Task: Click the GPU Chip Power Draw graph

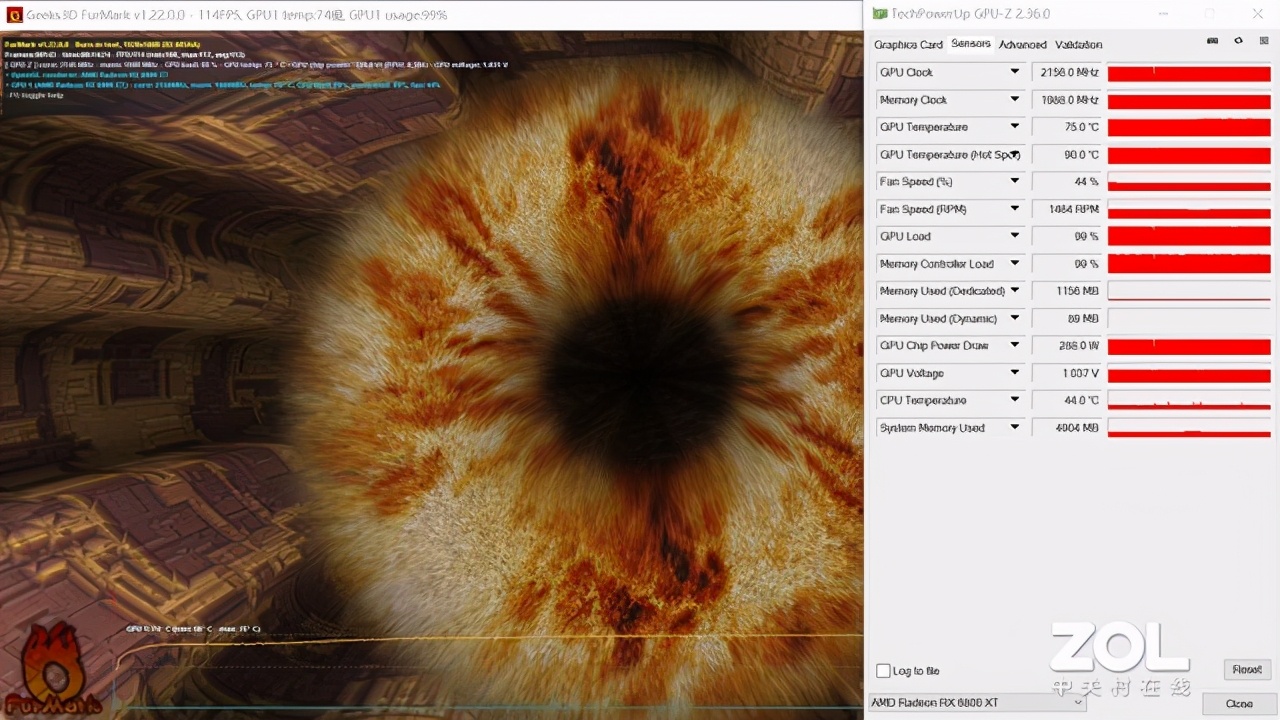Action: tap(1189, 346)
